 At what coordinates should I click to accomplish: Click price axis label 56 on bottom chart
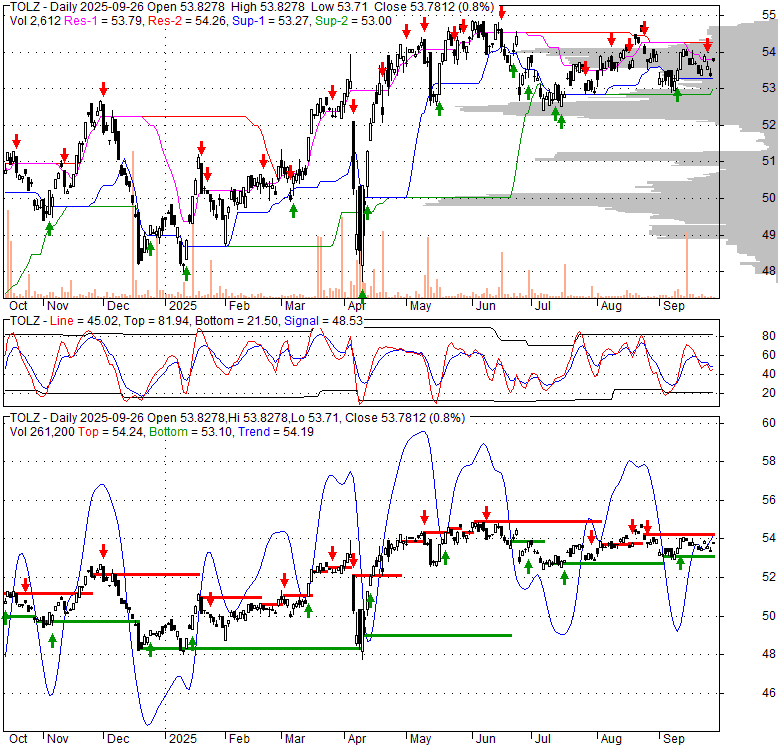click(769, 500)
